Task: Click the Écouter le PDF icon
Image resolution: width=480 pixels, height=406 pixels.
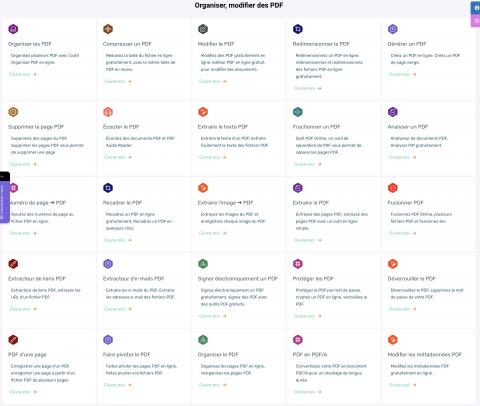Action: click(x=108, y=112)
